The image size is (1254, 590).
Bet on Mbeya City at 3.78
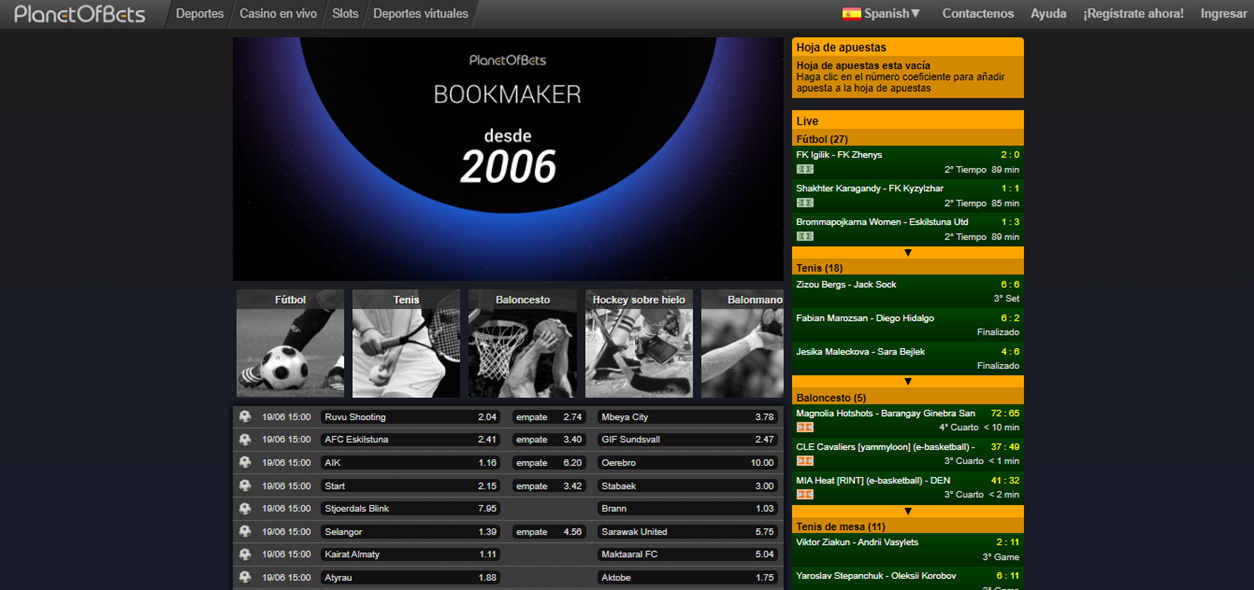[688, 417]
